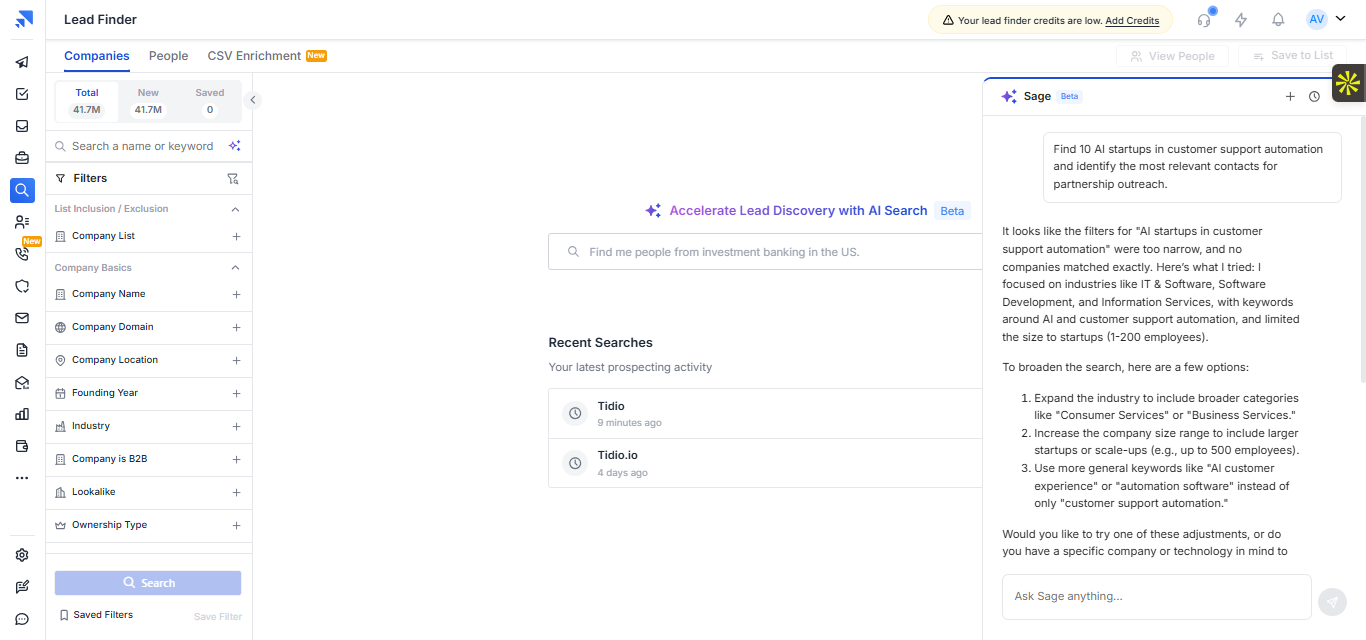Open the more options dots in the sidebar
This screenshot has width=1366, height=640.
pyautogui.click(x=22, y=478)
